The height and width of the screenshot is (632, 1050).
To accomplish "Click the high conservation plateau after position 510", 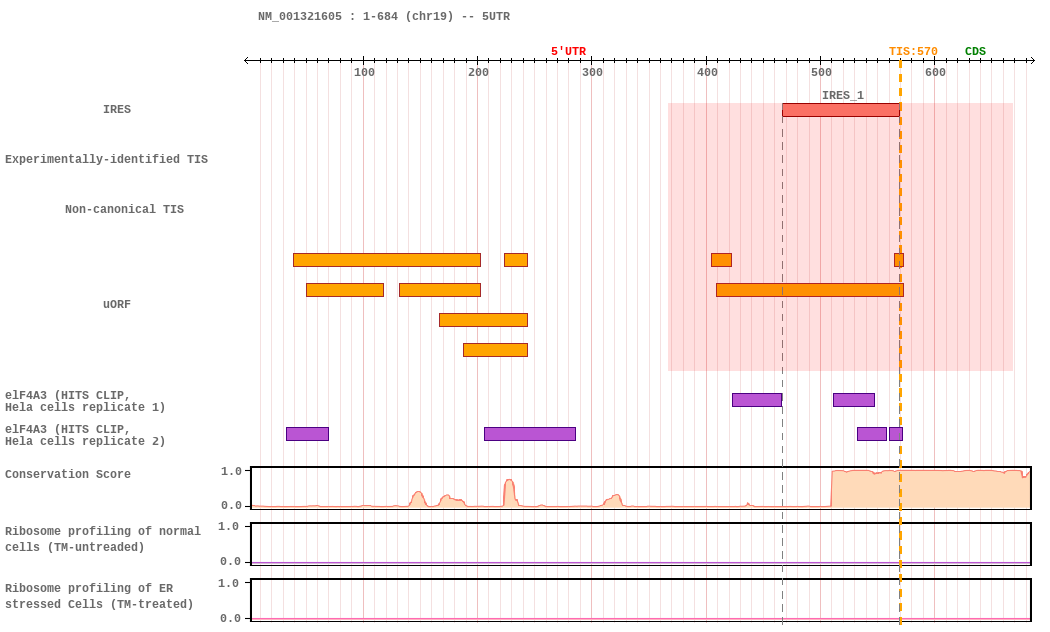I will pos(930,489).
